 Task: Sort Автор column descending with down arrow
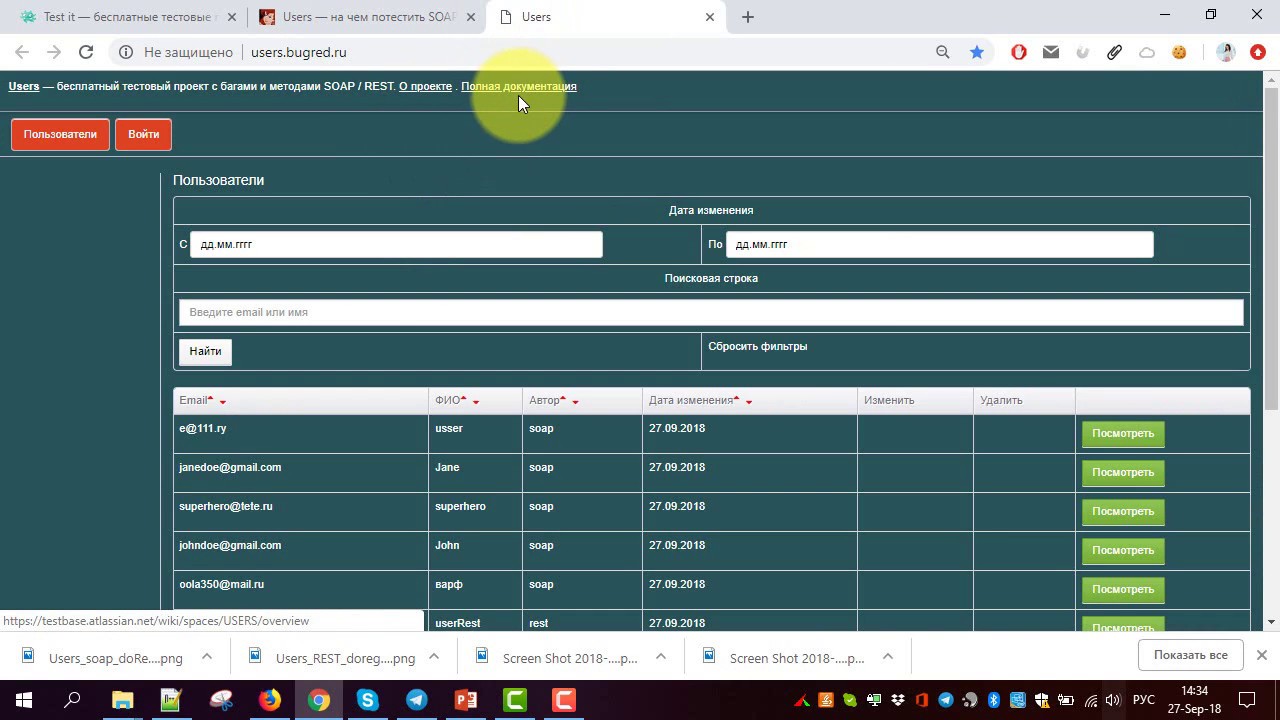pos(575,402)
